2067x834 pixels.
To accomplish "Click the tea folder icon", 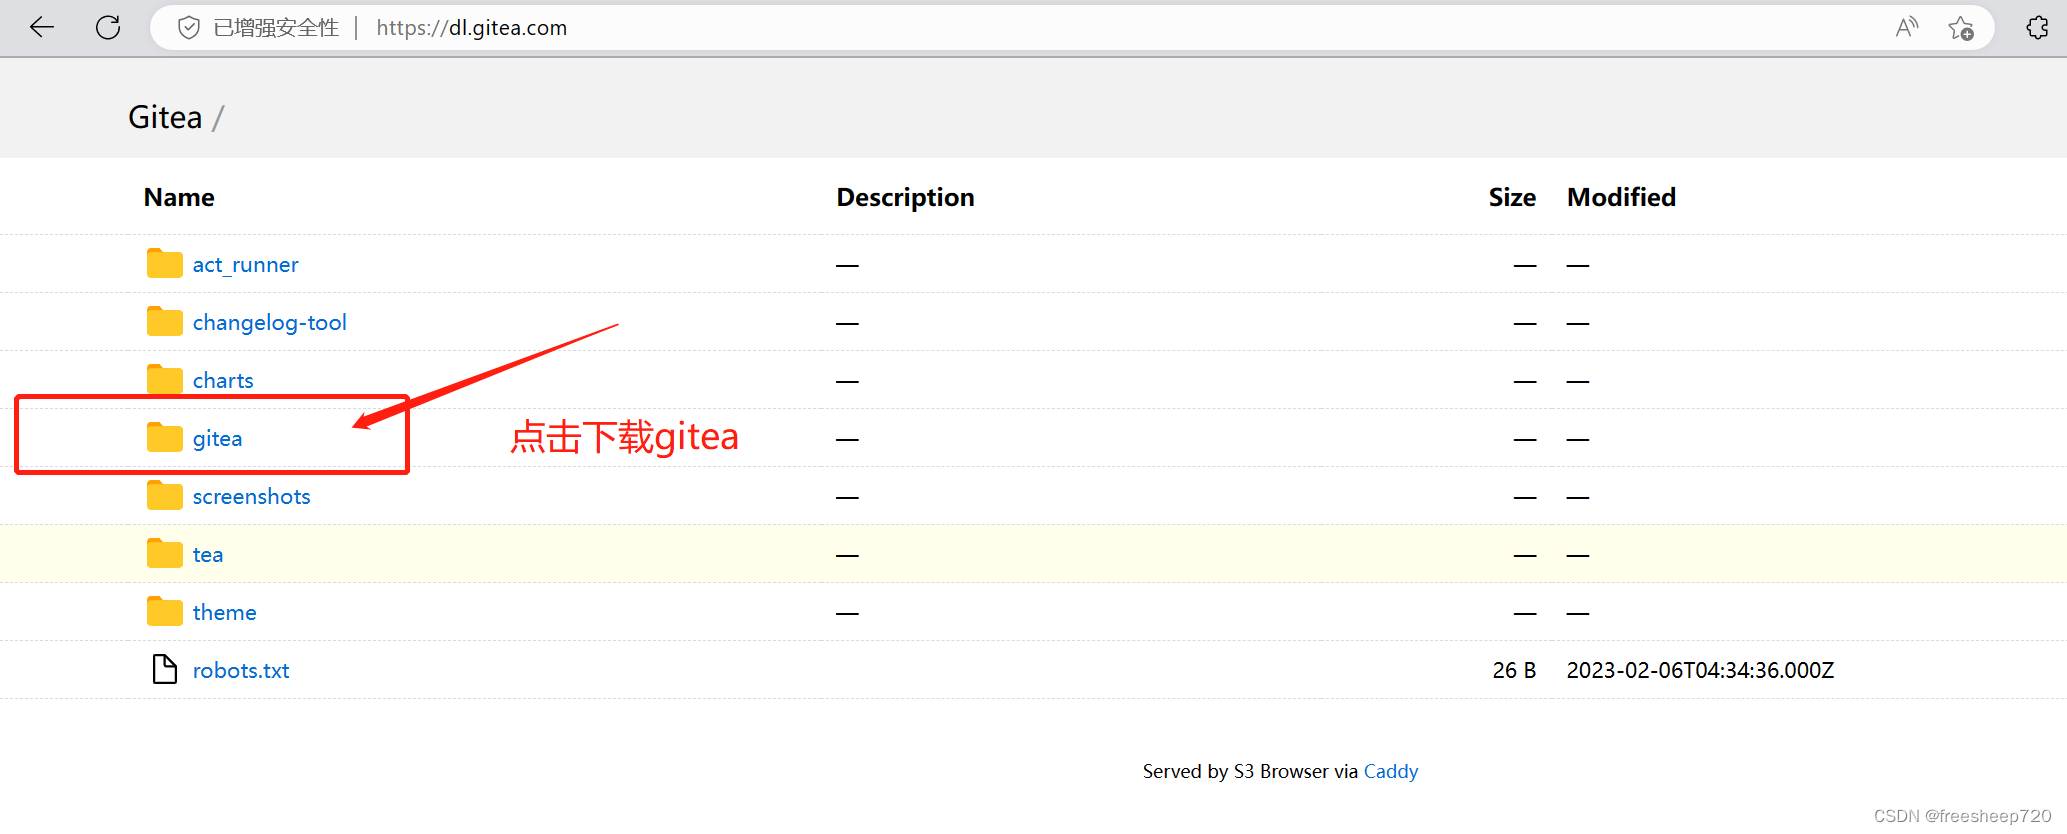I will coord(164,553).
